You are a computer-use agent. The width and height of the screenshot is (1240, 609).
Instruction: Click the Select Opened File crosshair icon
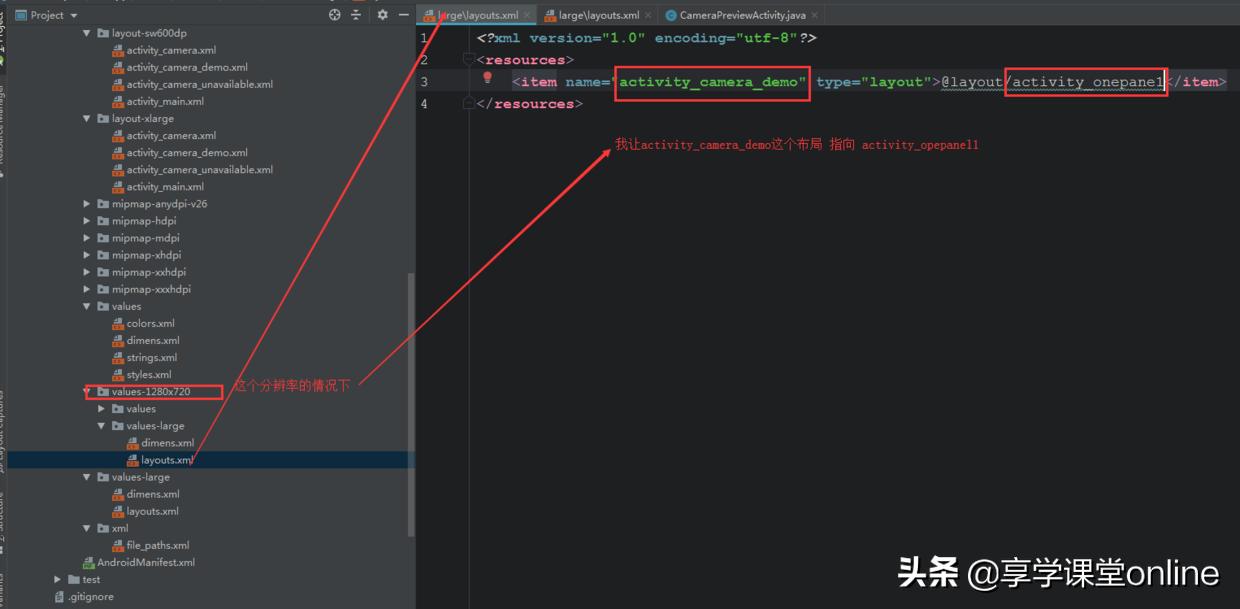tap(334, 15)
